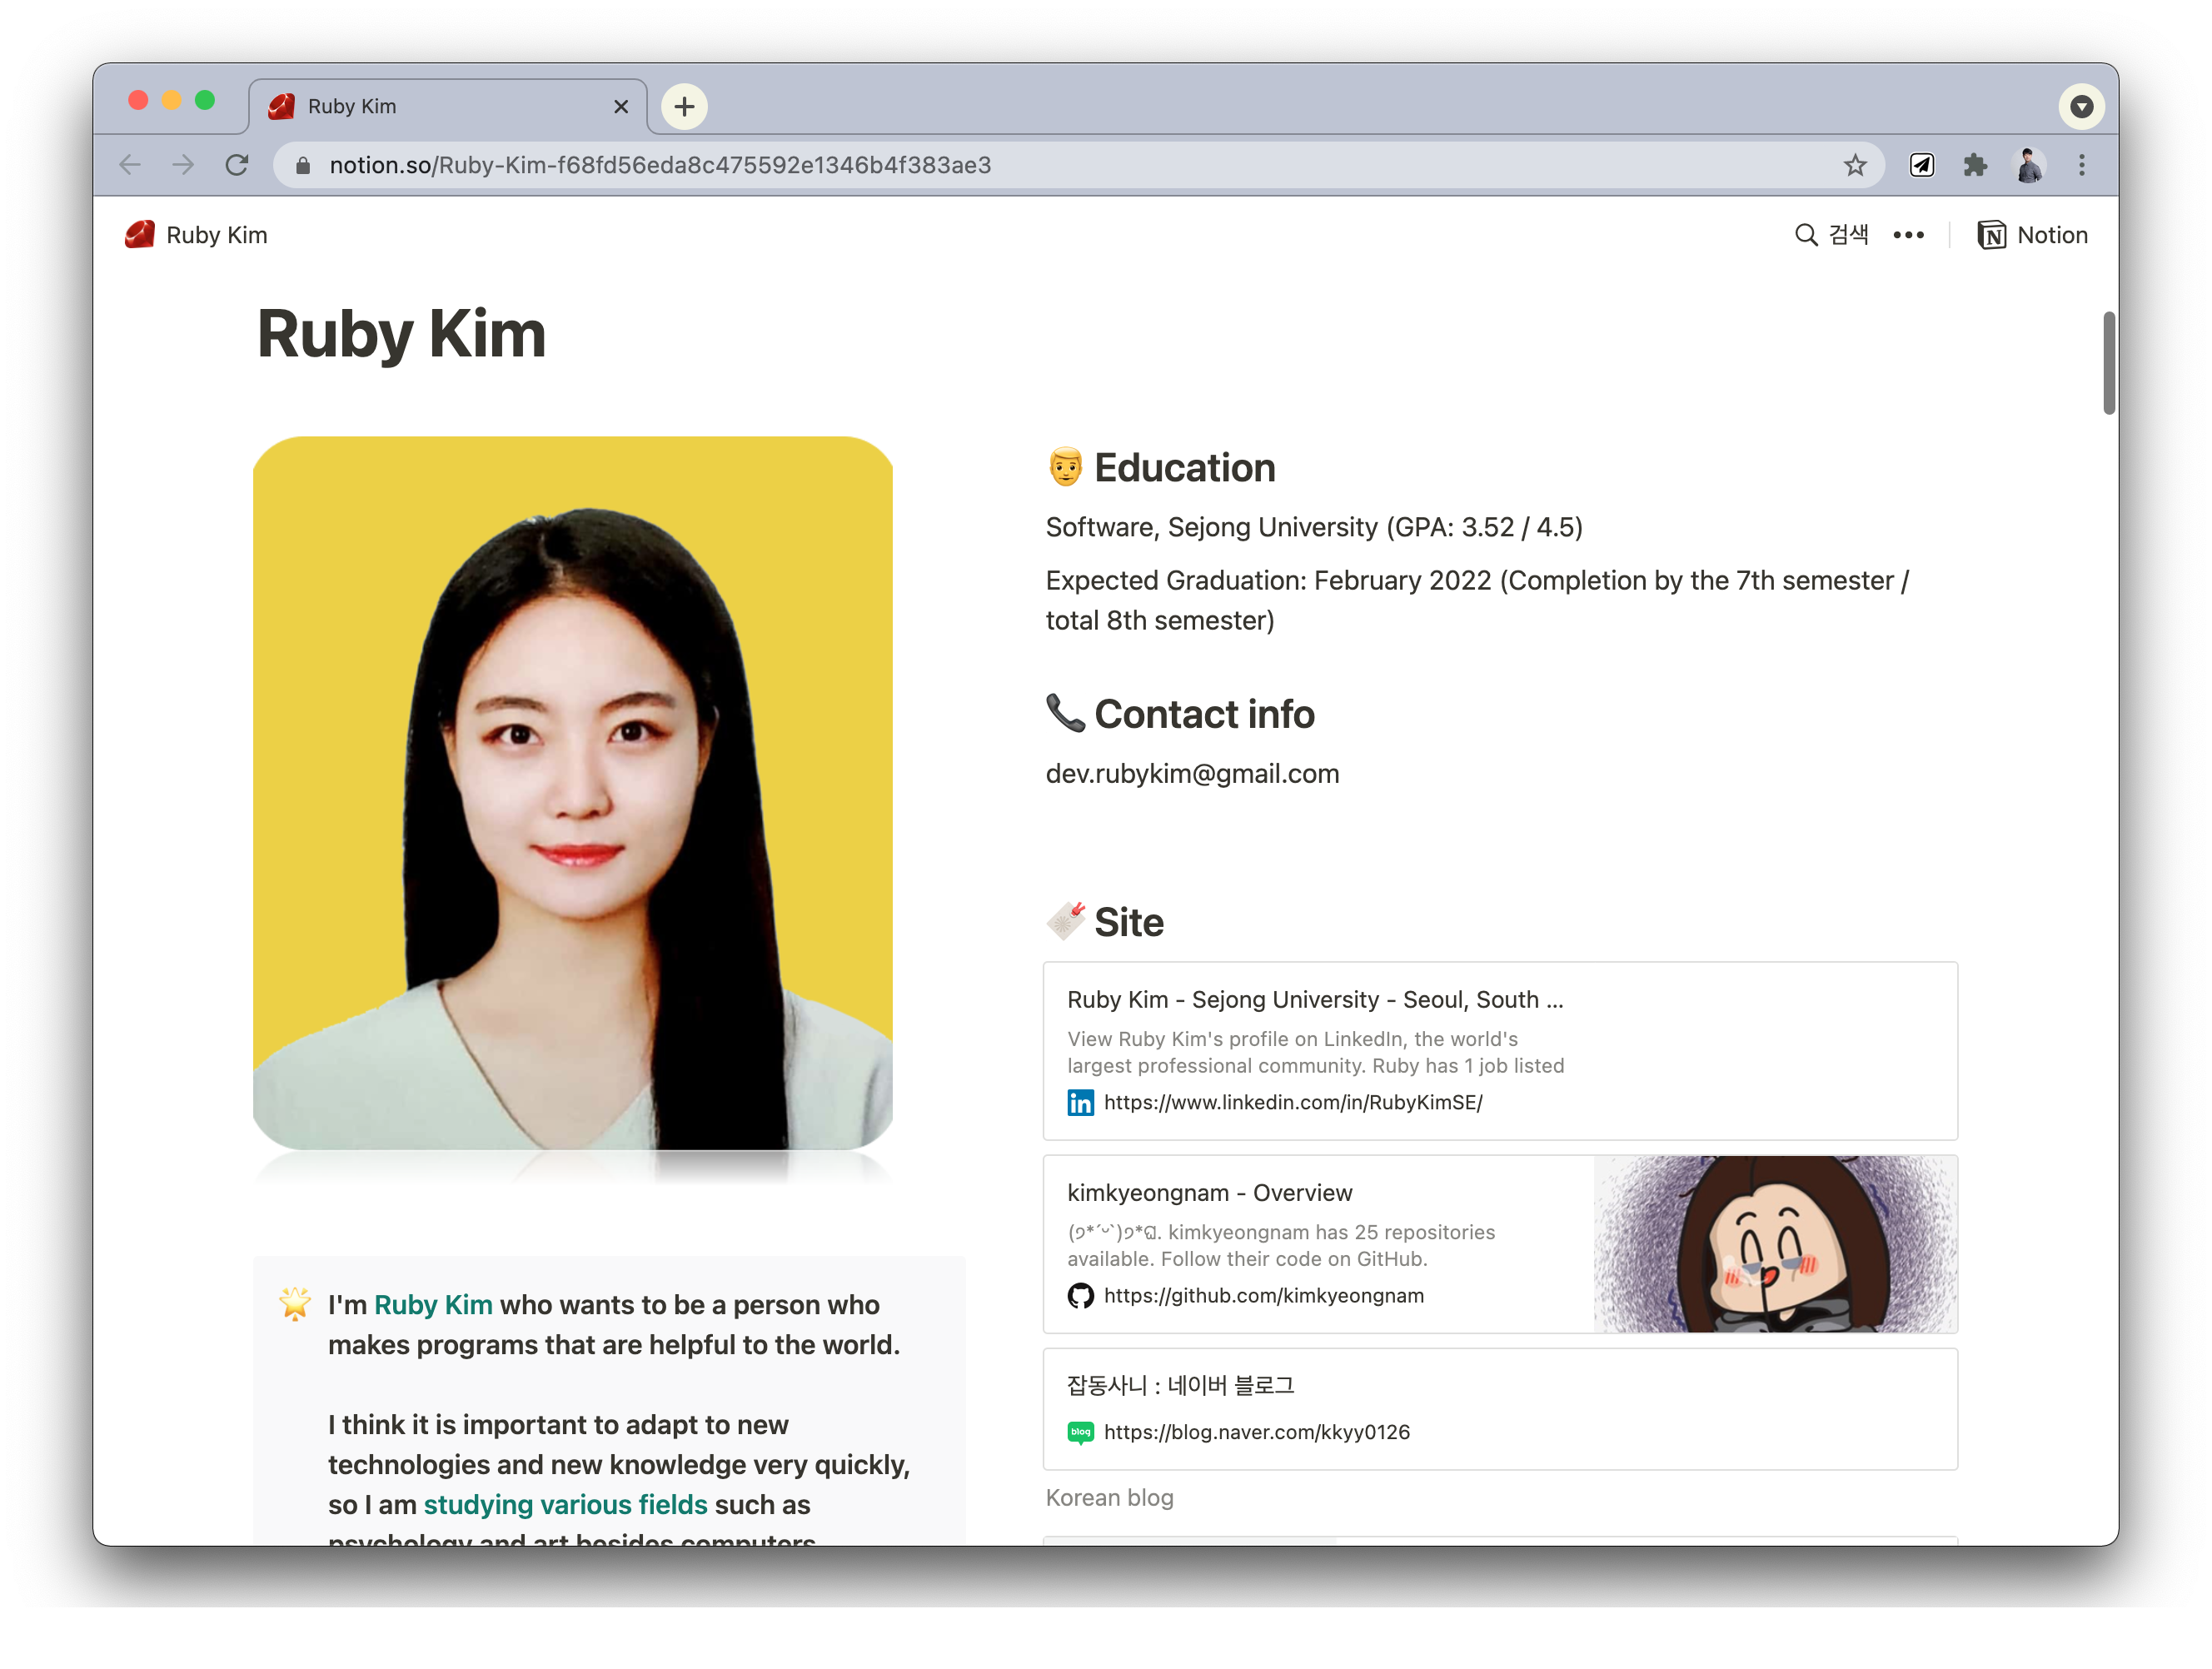Click the Notion logo button
The height and width of the screenshot is (1669, 2212).
(x=2032, y=235)
